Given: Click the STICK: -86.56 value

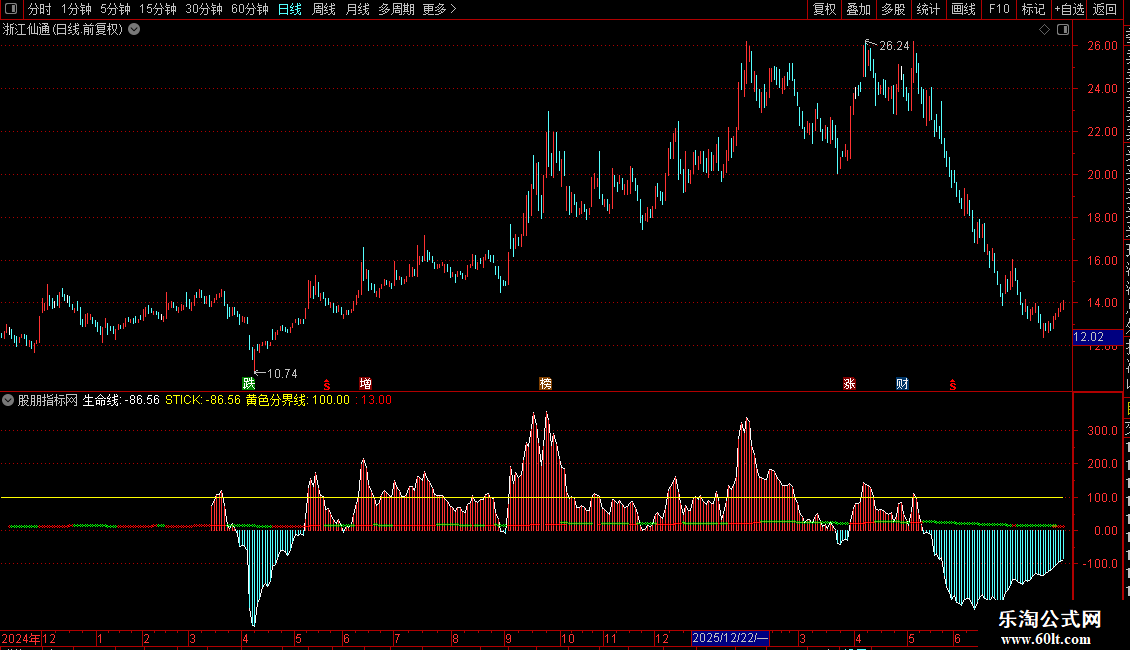Looking at the screenshot, I should pyautogui.click(x=203, y=400).
